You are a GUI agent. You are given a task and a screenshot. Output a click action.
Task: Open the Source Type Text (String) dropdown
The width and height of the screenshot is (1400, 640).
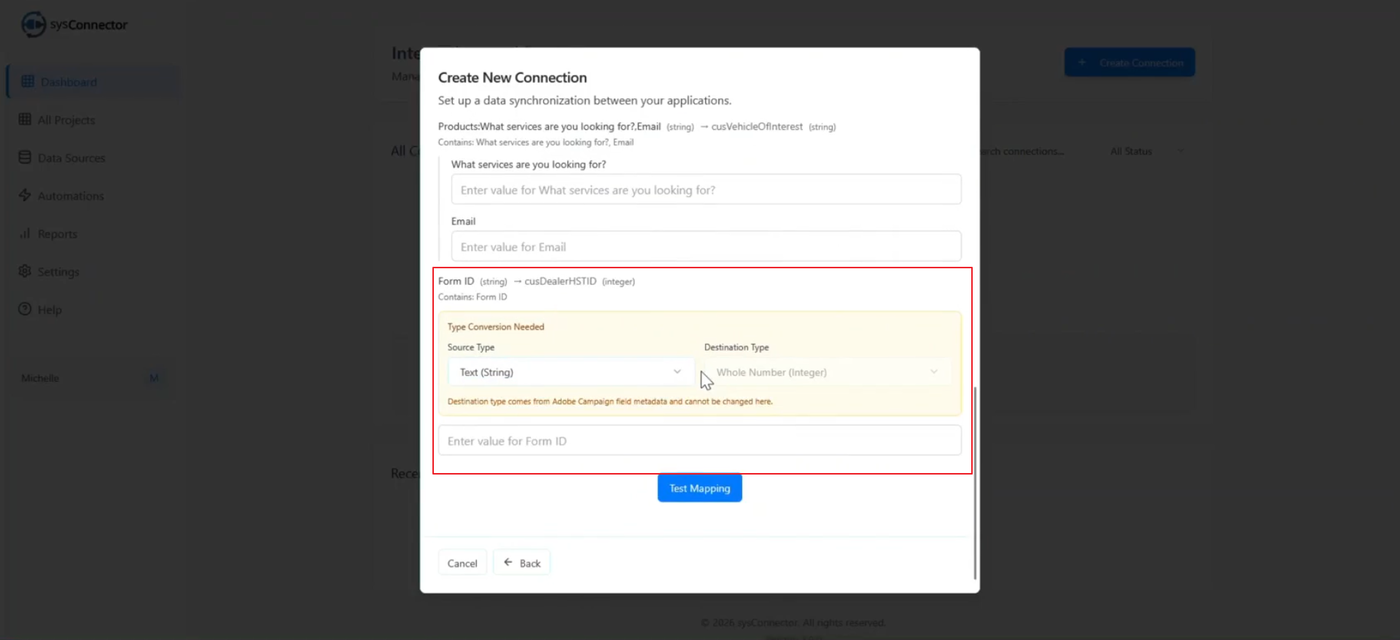click(x=570, y=372)
